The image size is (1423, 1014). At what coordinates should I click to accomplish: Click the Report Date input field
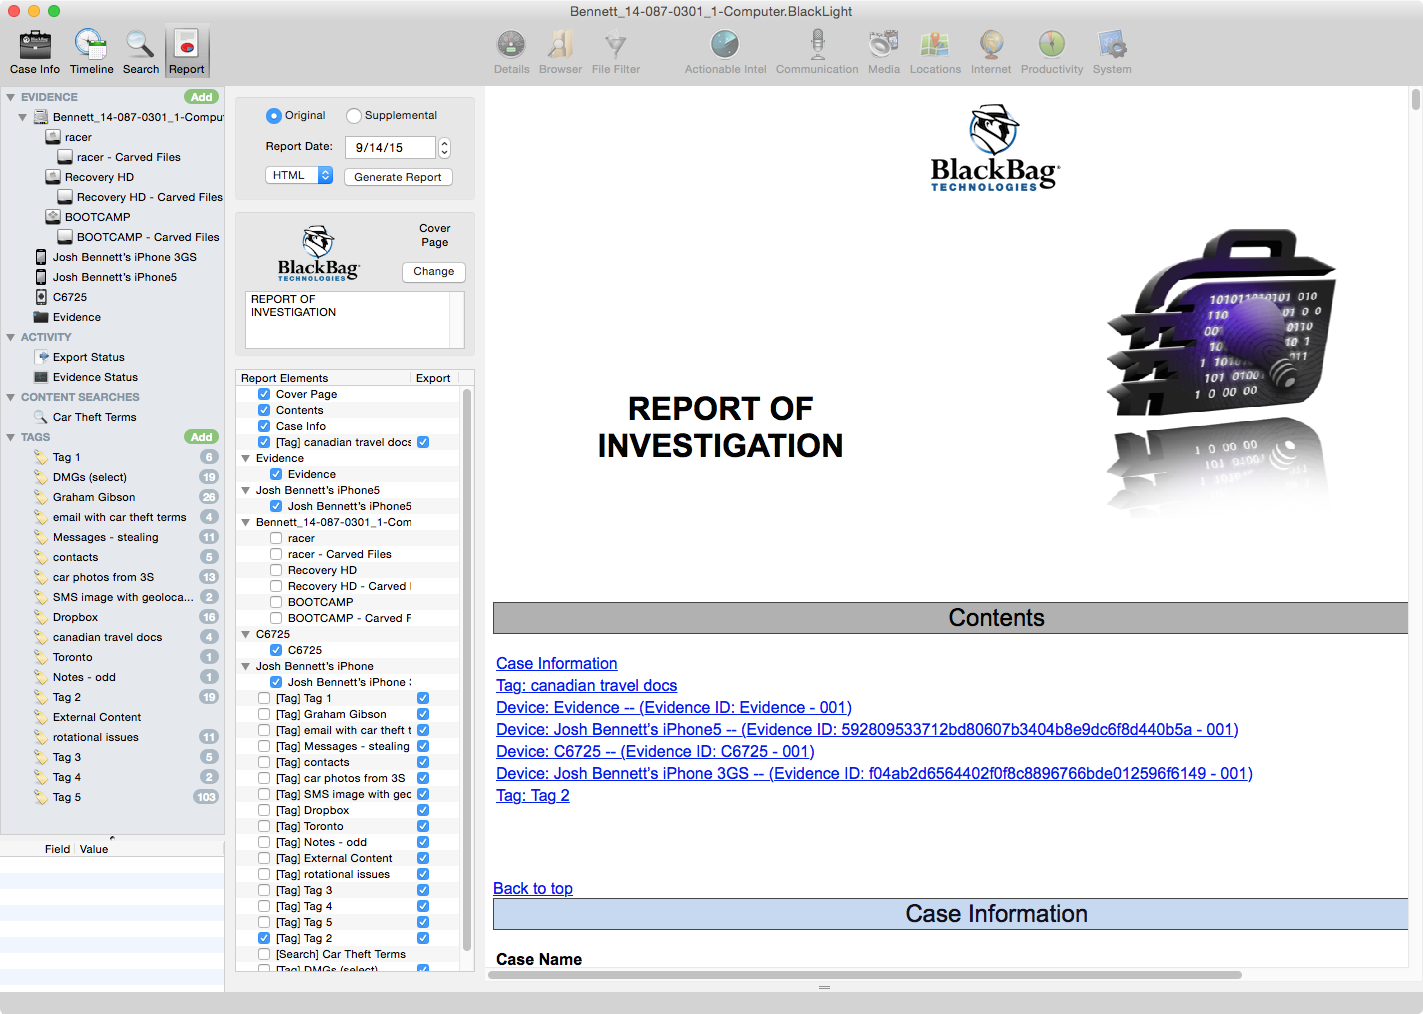click(x=390, y=147)
